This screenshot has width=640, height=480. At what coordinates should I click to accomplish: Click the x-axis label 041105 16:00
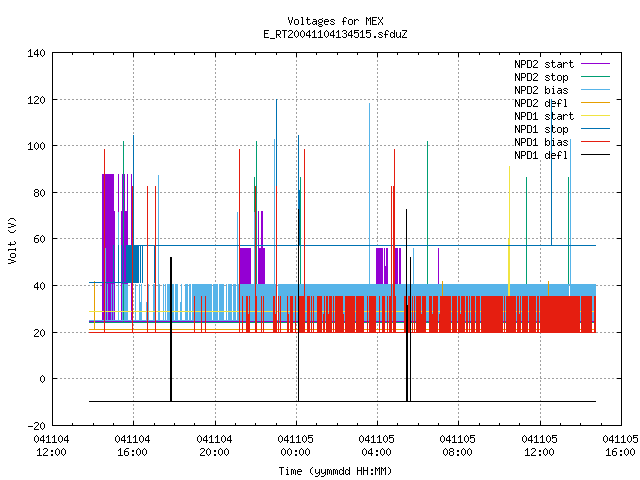point(620,446)
